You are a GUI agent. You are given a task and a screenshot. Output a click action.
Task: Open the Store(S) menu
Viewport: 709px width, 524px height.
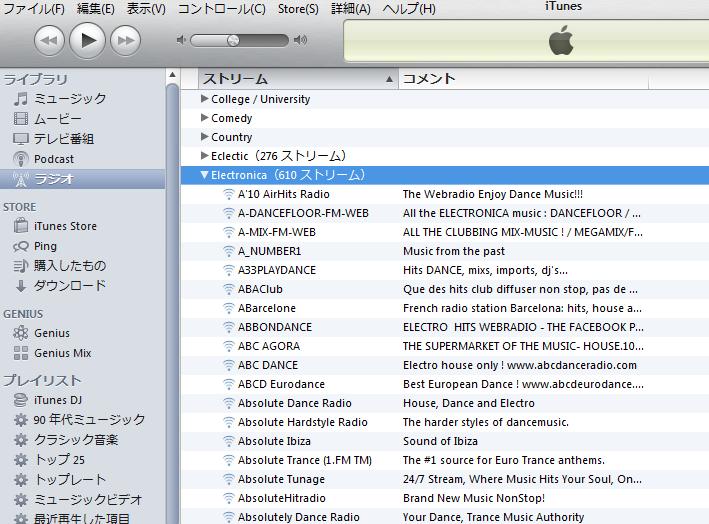(298, 9)
